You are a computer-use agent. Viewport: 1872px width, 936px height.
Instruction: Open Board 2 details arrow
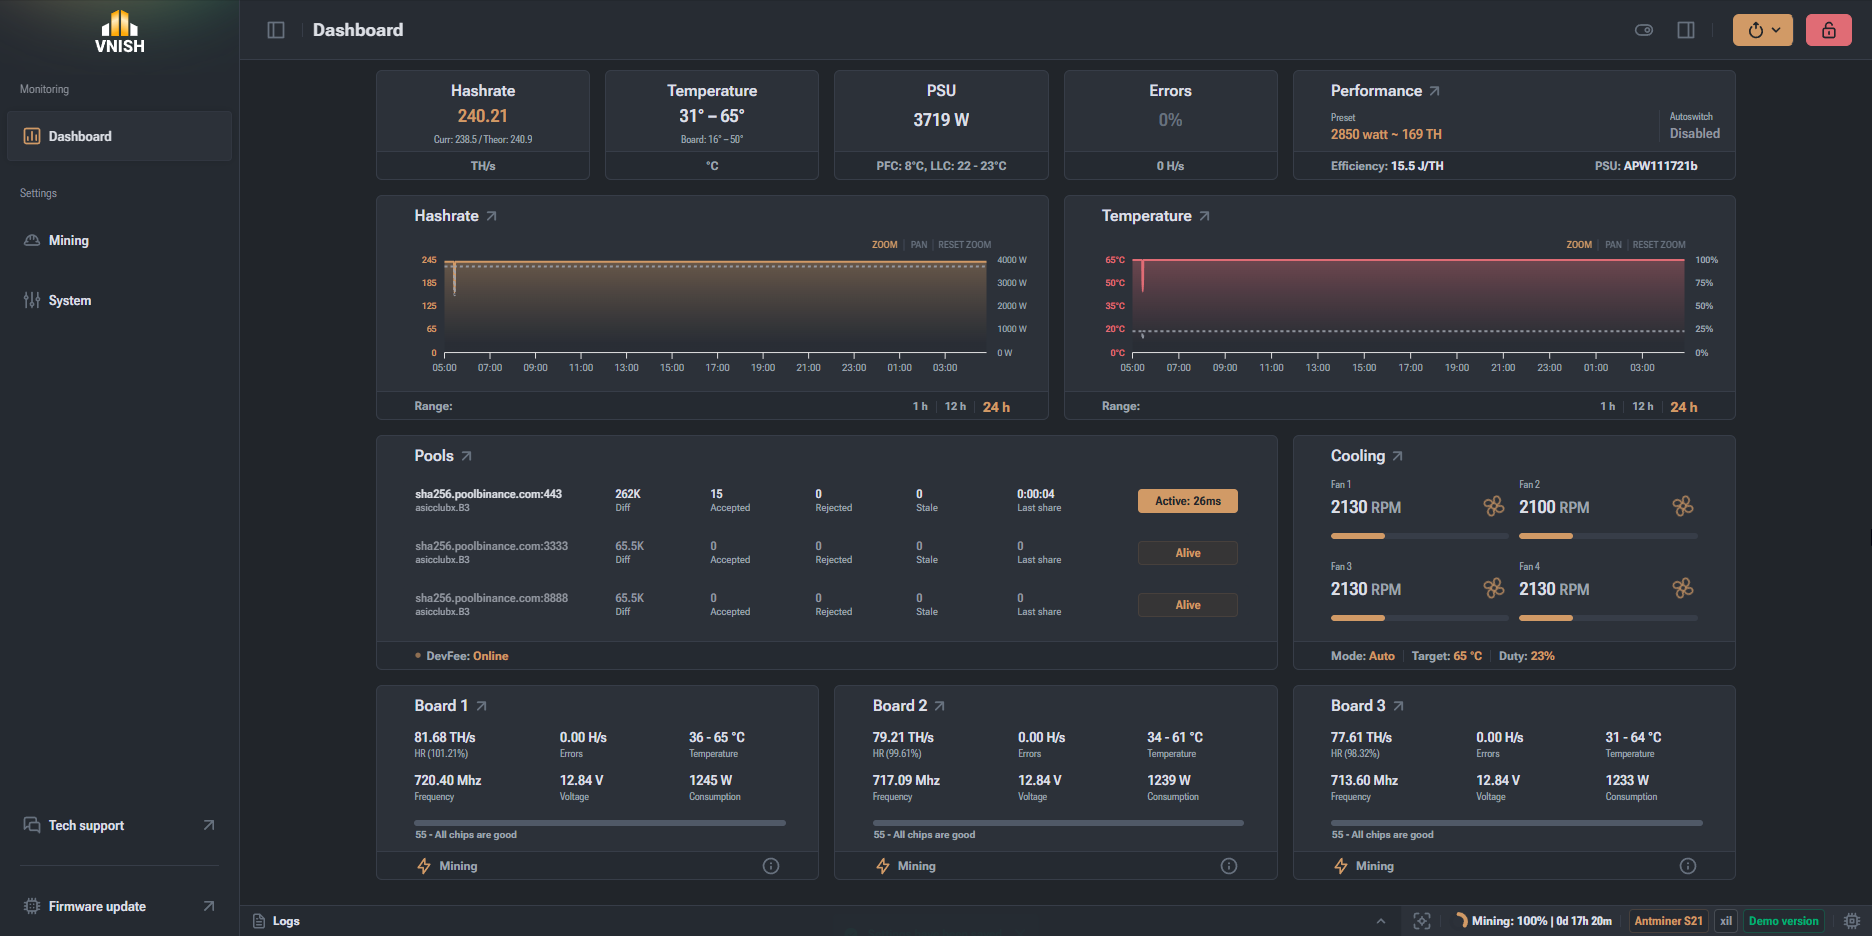click(x=939, y=706)
